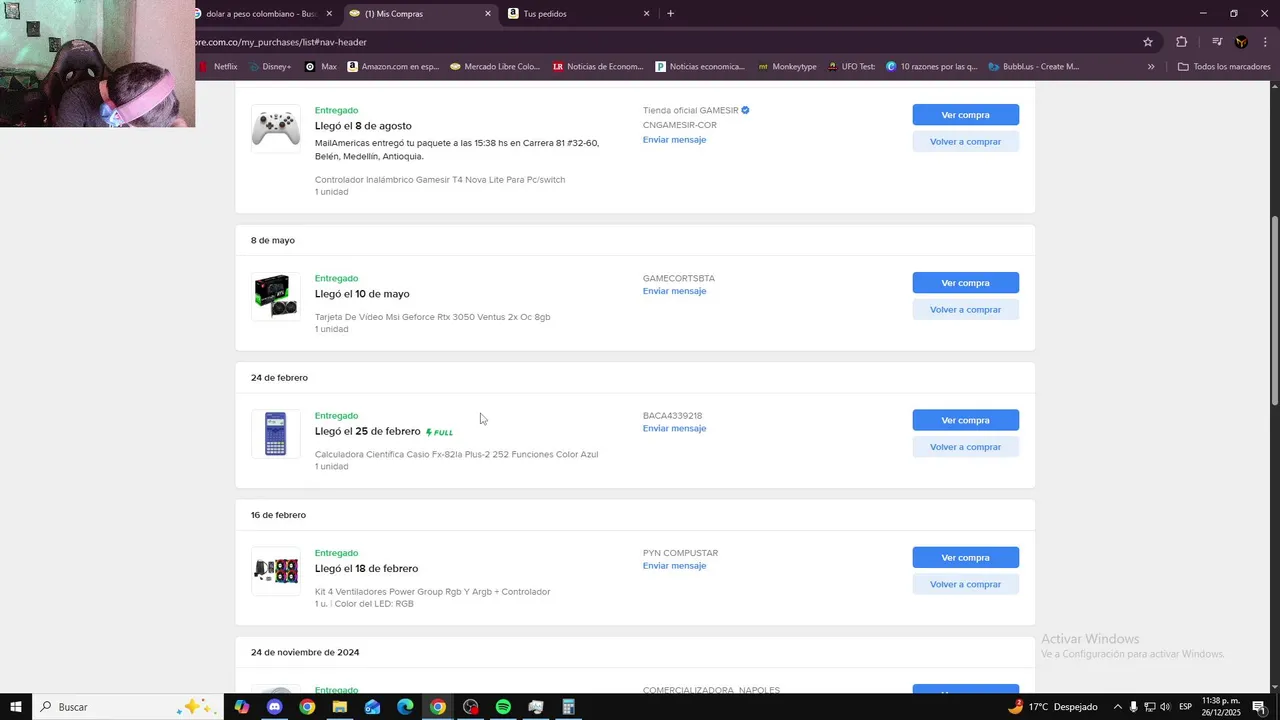
Task: Click the taskbar Buscar search box
Action: coord(127,707)
